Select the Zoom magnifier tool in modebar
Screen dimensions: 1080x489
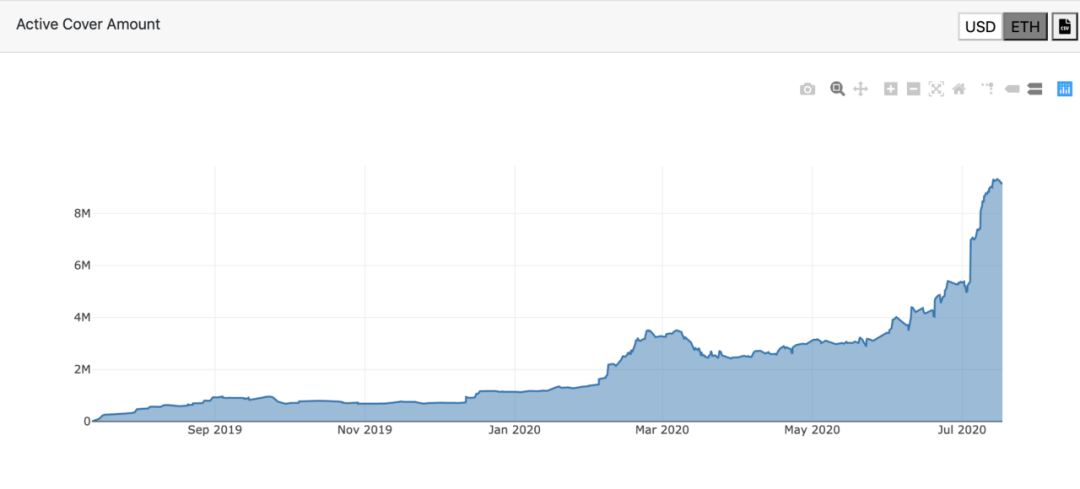(x=838, y=89)
